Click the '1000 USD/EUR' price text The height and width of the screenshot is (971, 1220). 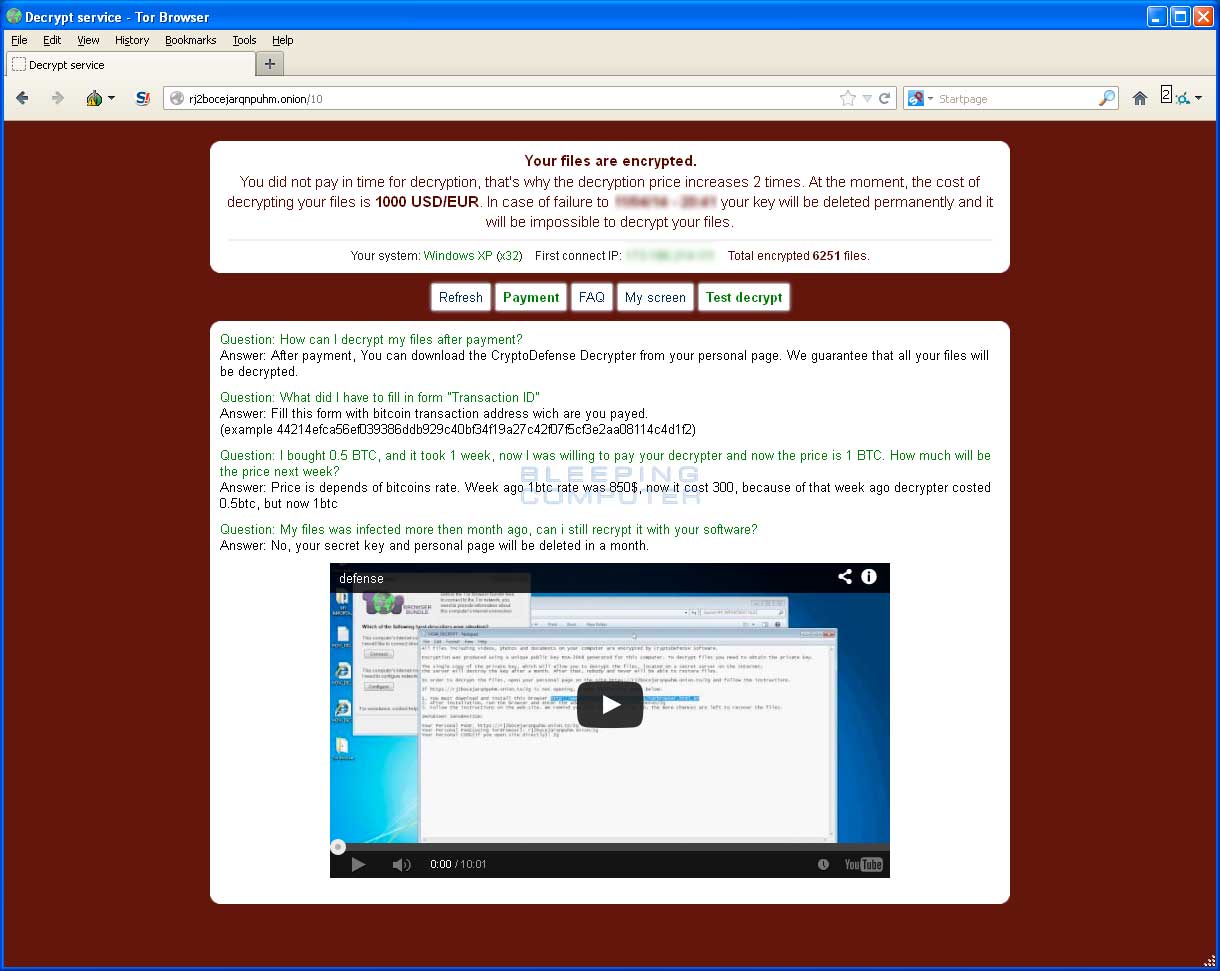(x=425, y=202)
